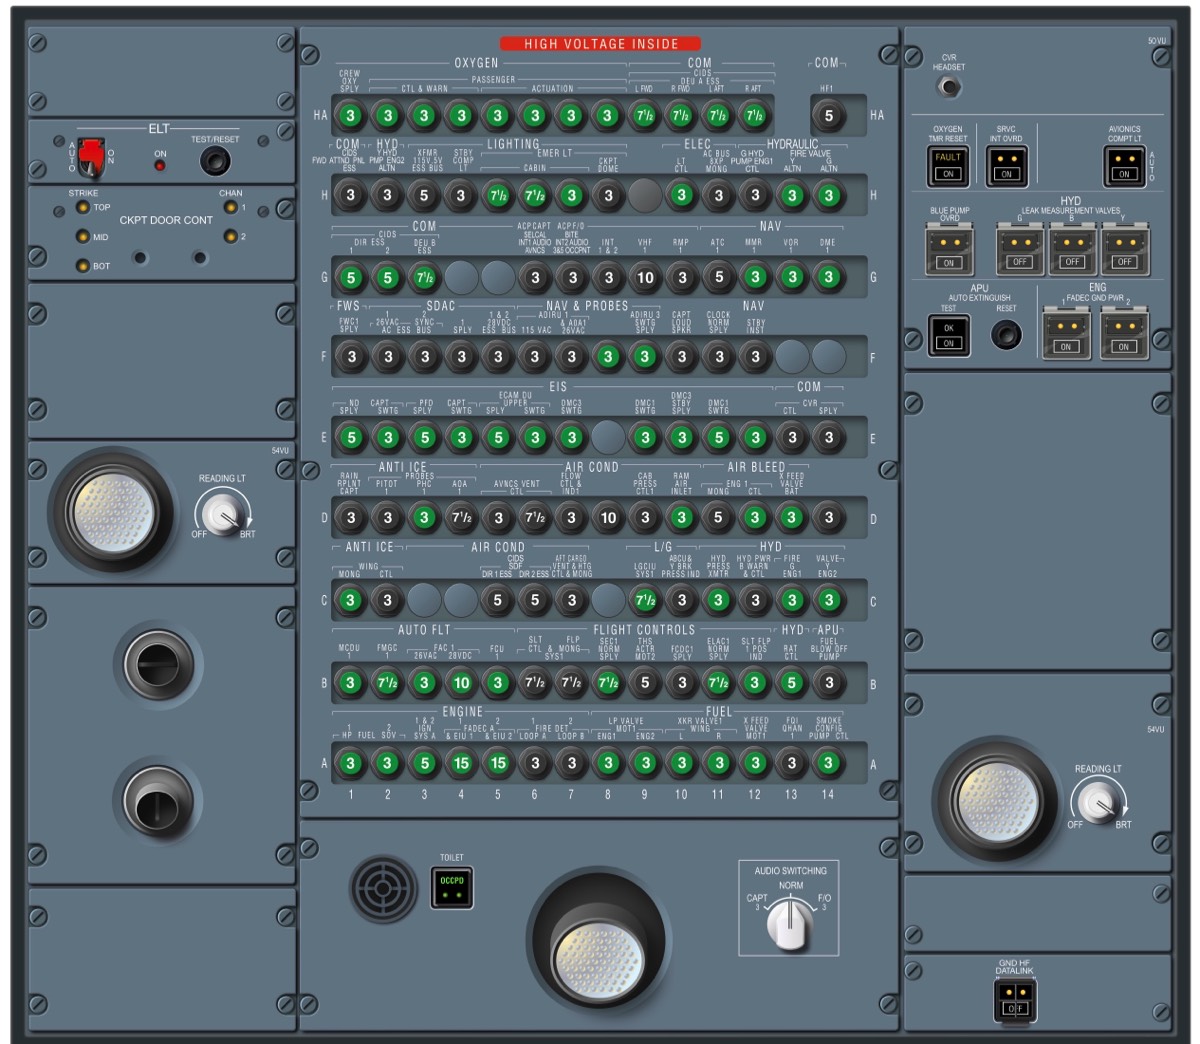The width and height of the screenshot is (1200, 1044).
Task: Click the VHF 1 ten-amp breaker
Action: pos(645,277)
